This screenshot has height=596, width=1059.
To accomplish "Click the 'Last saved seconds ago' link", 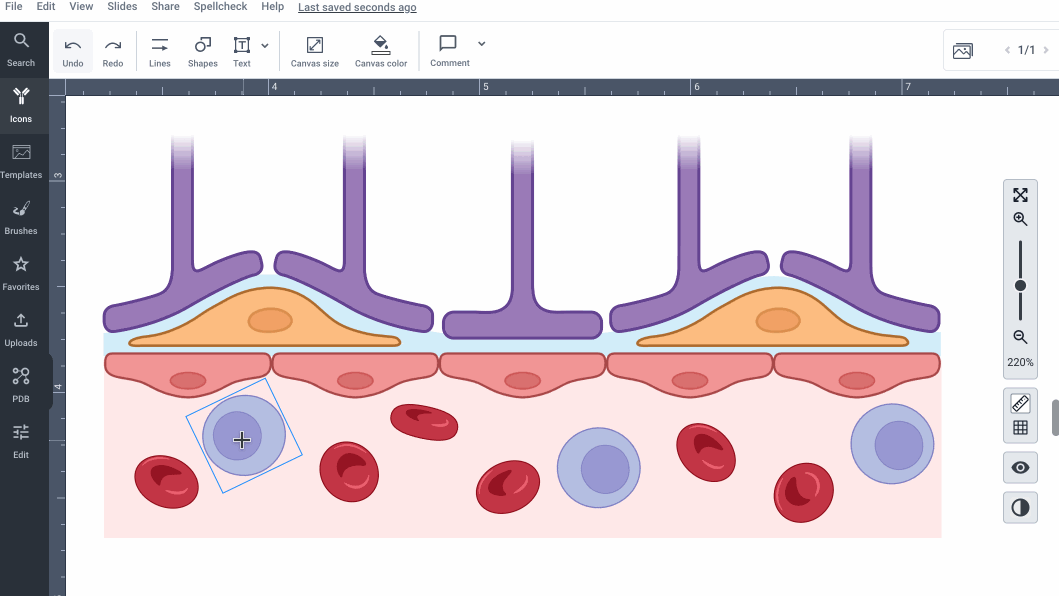I will pyautogui.click(x=357, y=7).
